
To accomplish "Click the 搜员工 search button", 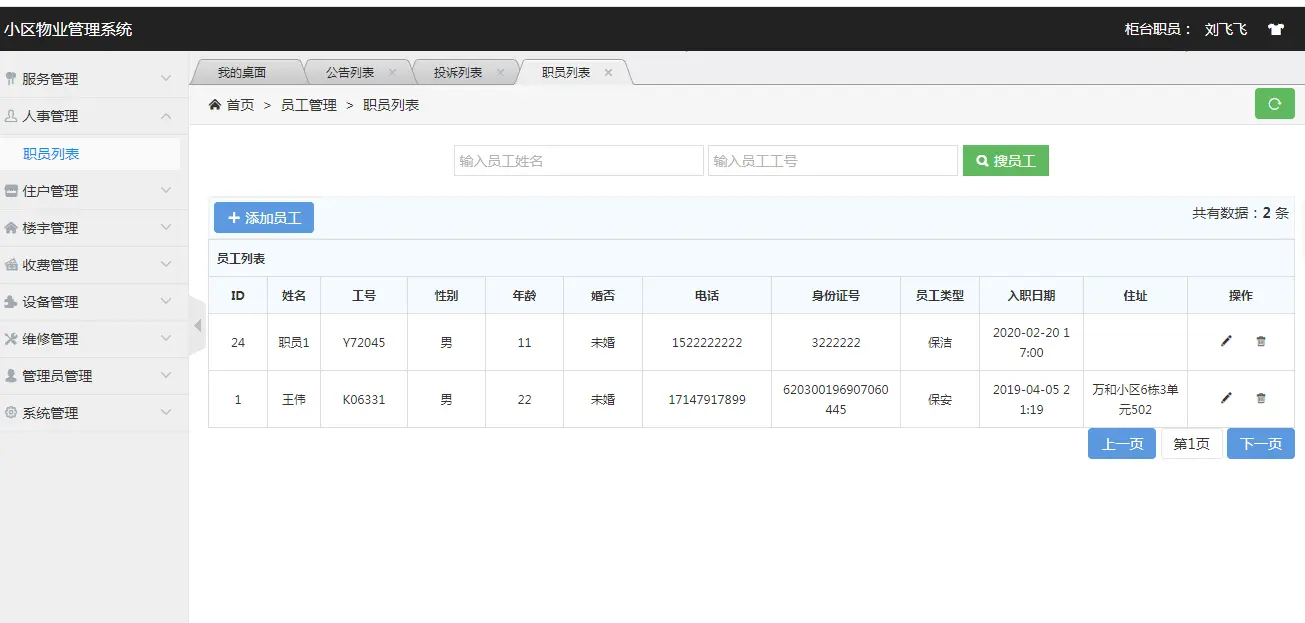I will (1006, 160).
